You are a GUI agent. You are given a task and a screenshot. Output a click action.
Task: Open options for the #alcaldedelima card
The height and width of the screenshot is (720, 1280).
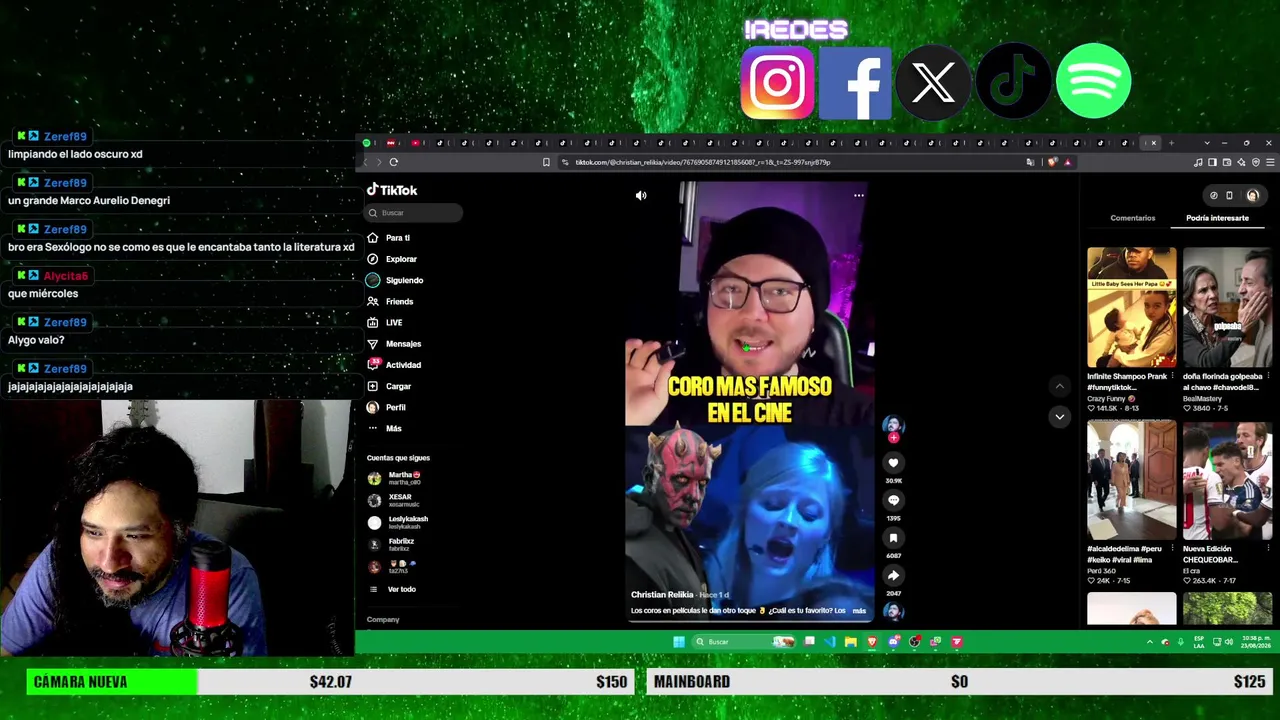click(1173, 549)
